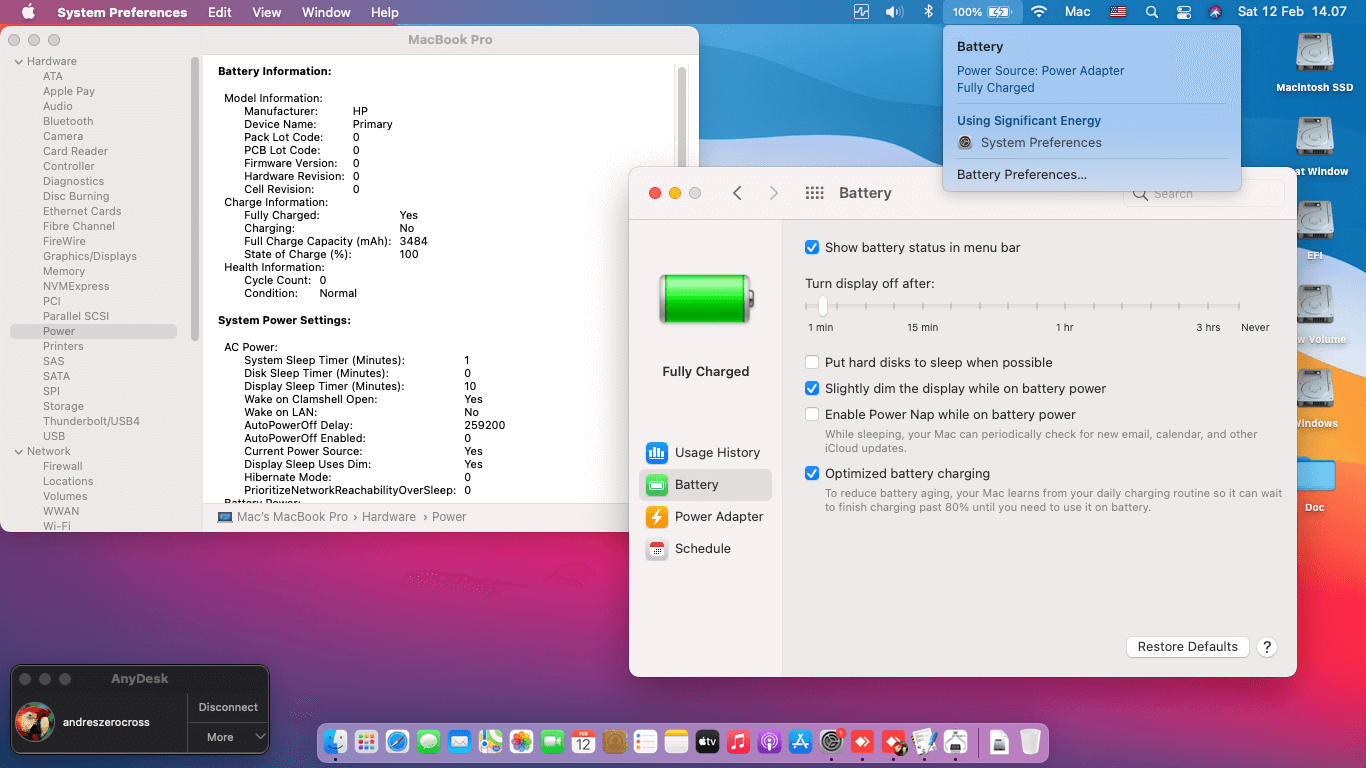Open Control Center from the menu bar
1366x768 pixels.
1184,12
